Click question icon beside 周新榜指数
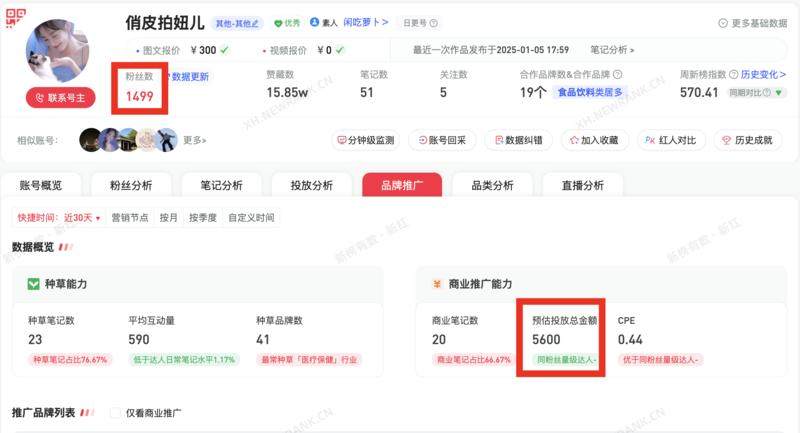The height and width of the screenshot is (433, 800). coord(733,74)
